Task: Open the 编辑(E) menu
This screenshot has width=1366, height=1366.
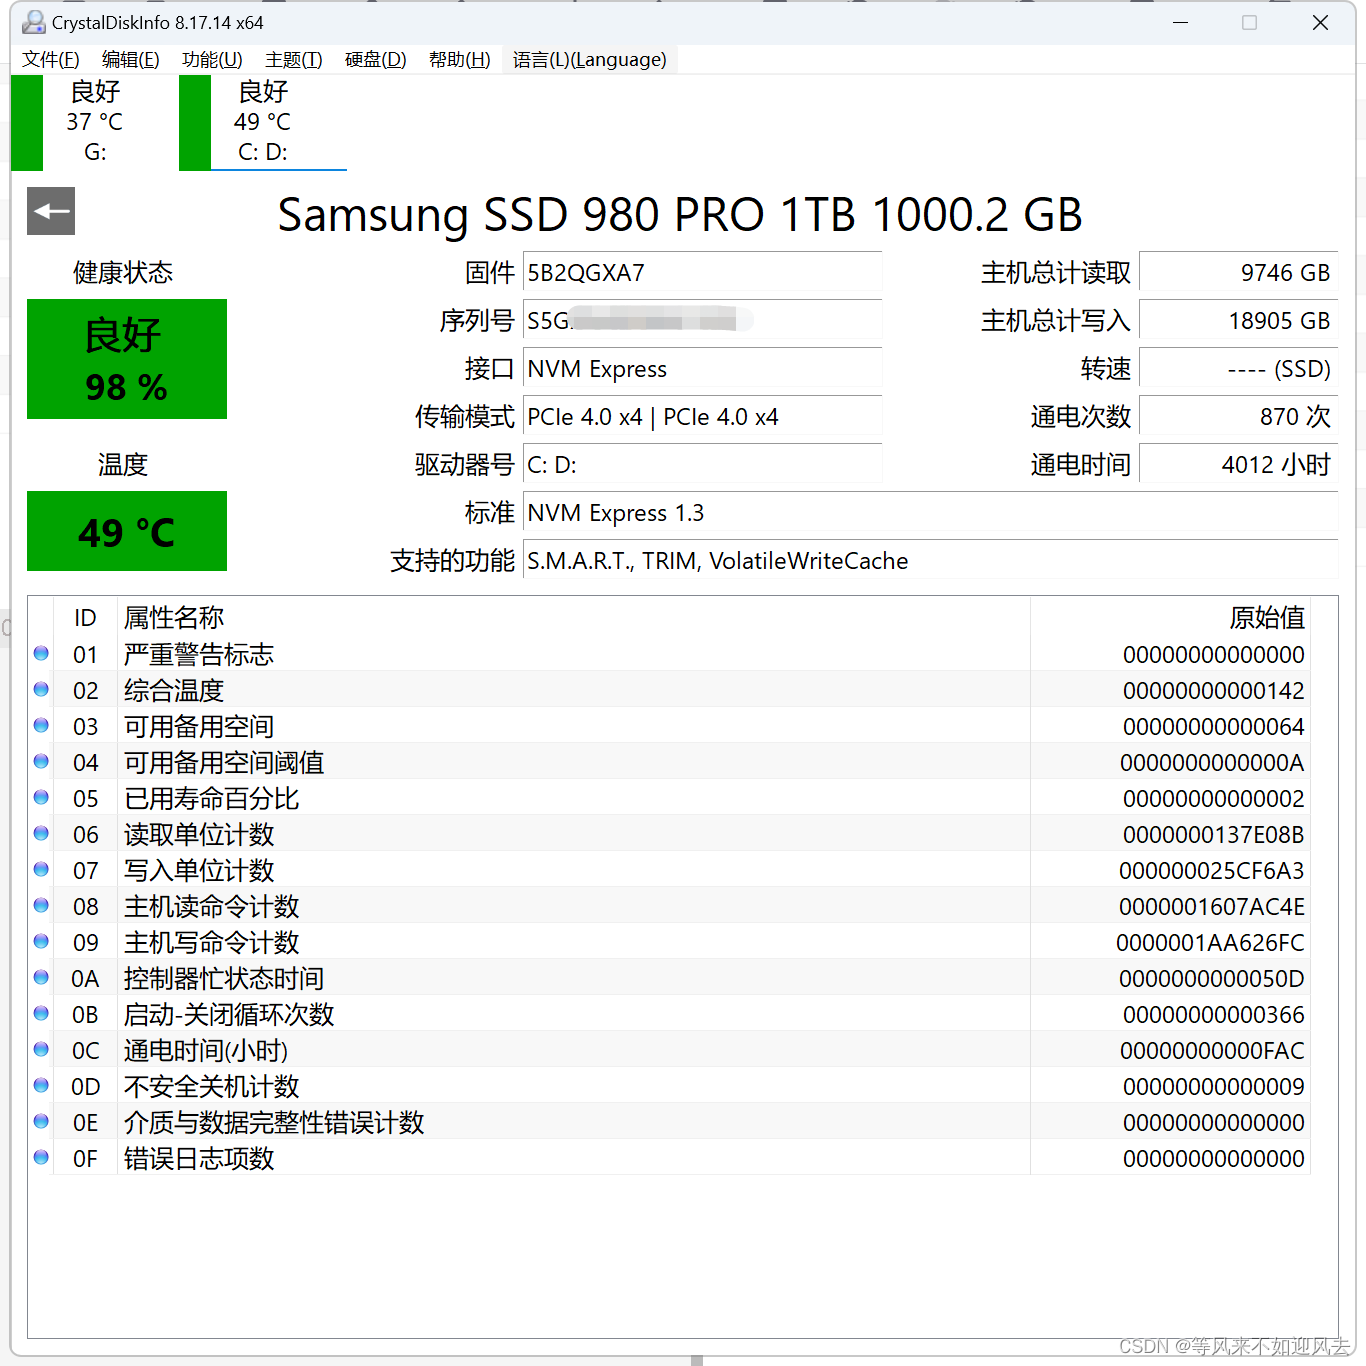Action: [131, 60]
